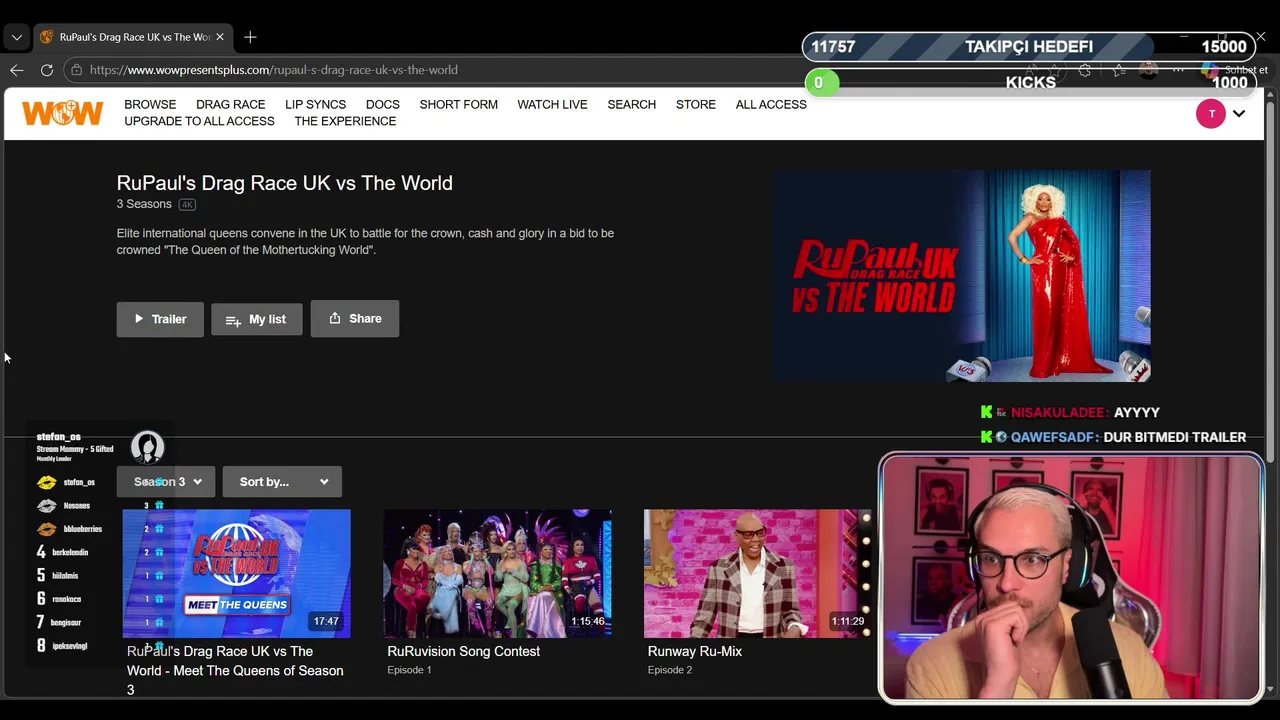The width and height of the screenshot is (1280, 720).
Task: Click the series title heading text
Action: (285, 183)
